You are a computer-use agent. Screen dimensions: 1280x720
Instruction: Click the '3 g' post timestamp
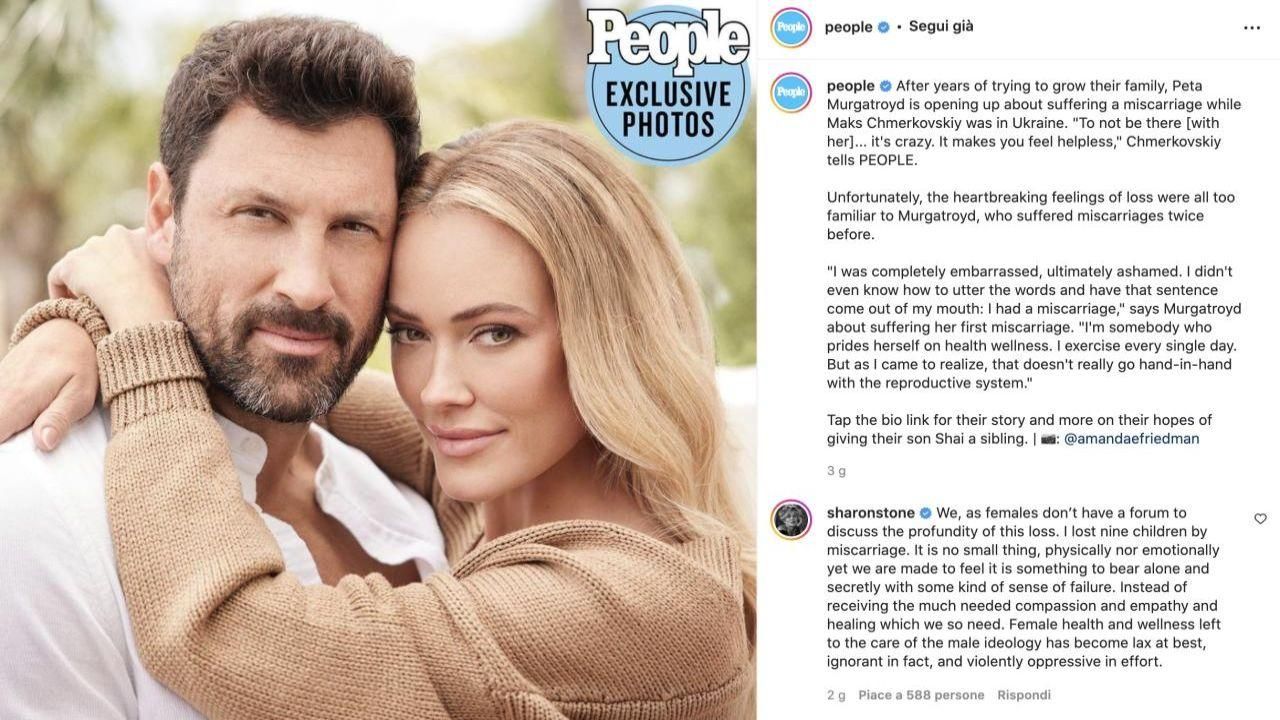coord(836,470)
